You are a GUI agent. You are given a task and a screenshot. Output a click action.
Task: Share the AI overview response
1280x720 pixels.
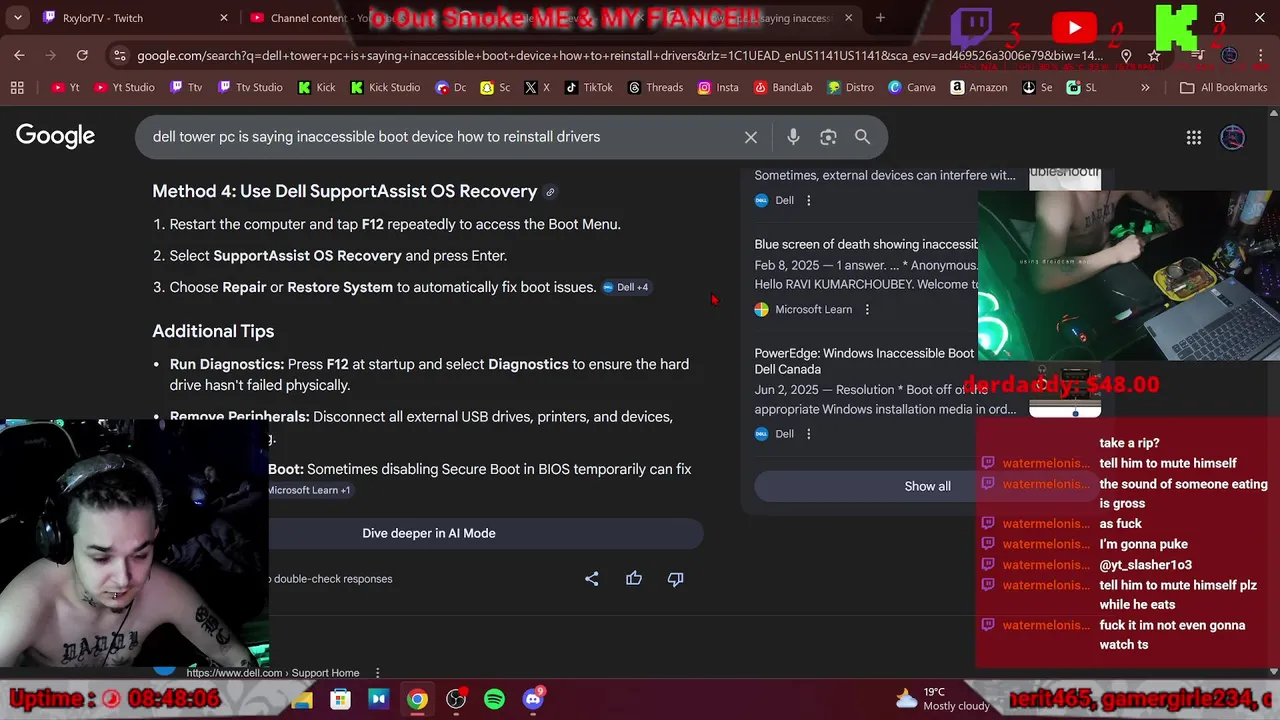[x=592, y=578]
